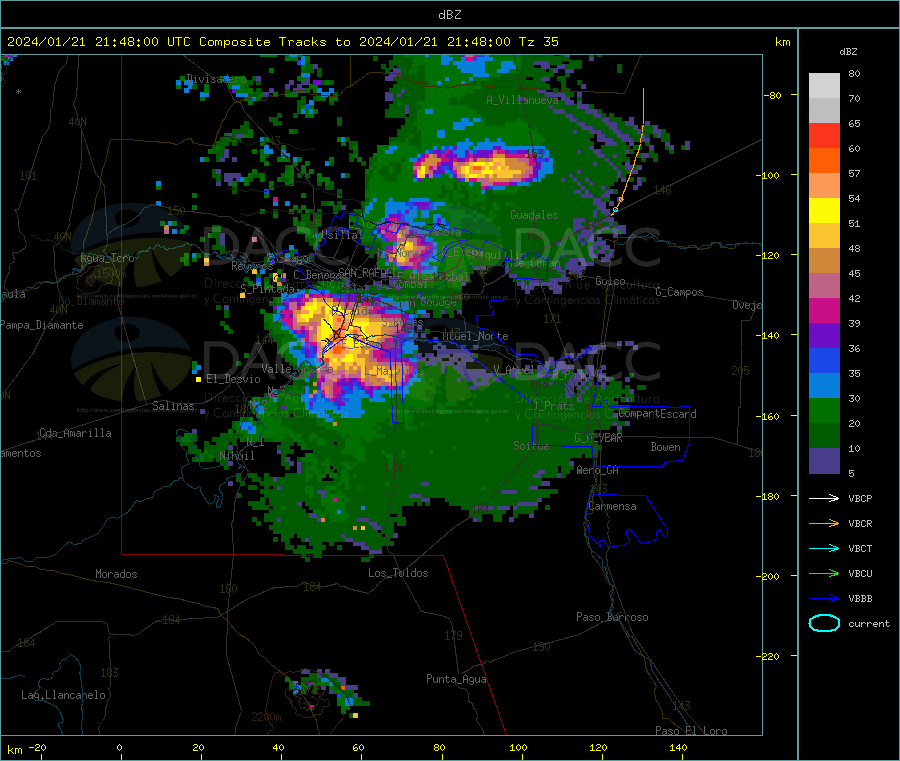Click the 'VBCR' legend label

[860, 523]
